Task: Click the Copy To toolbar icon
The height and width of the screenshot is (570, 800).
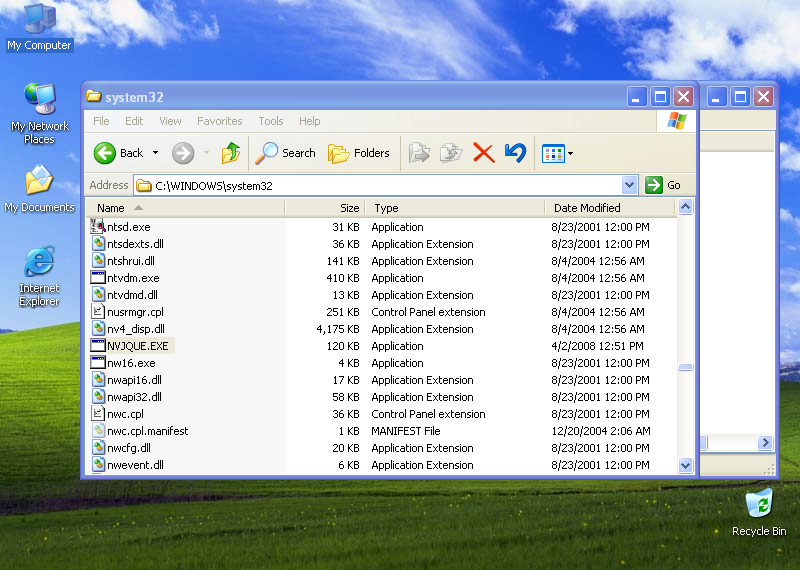Action: 451,153
